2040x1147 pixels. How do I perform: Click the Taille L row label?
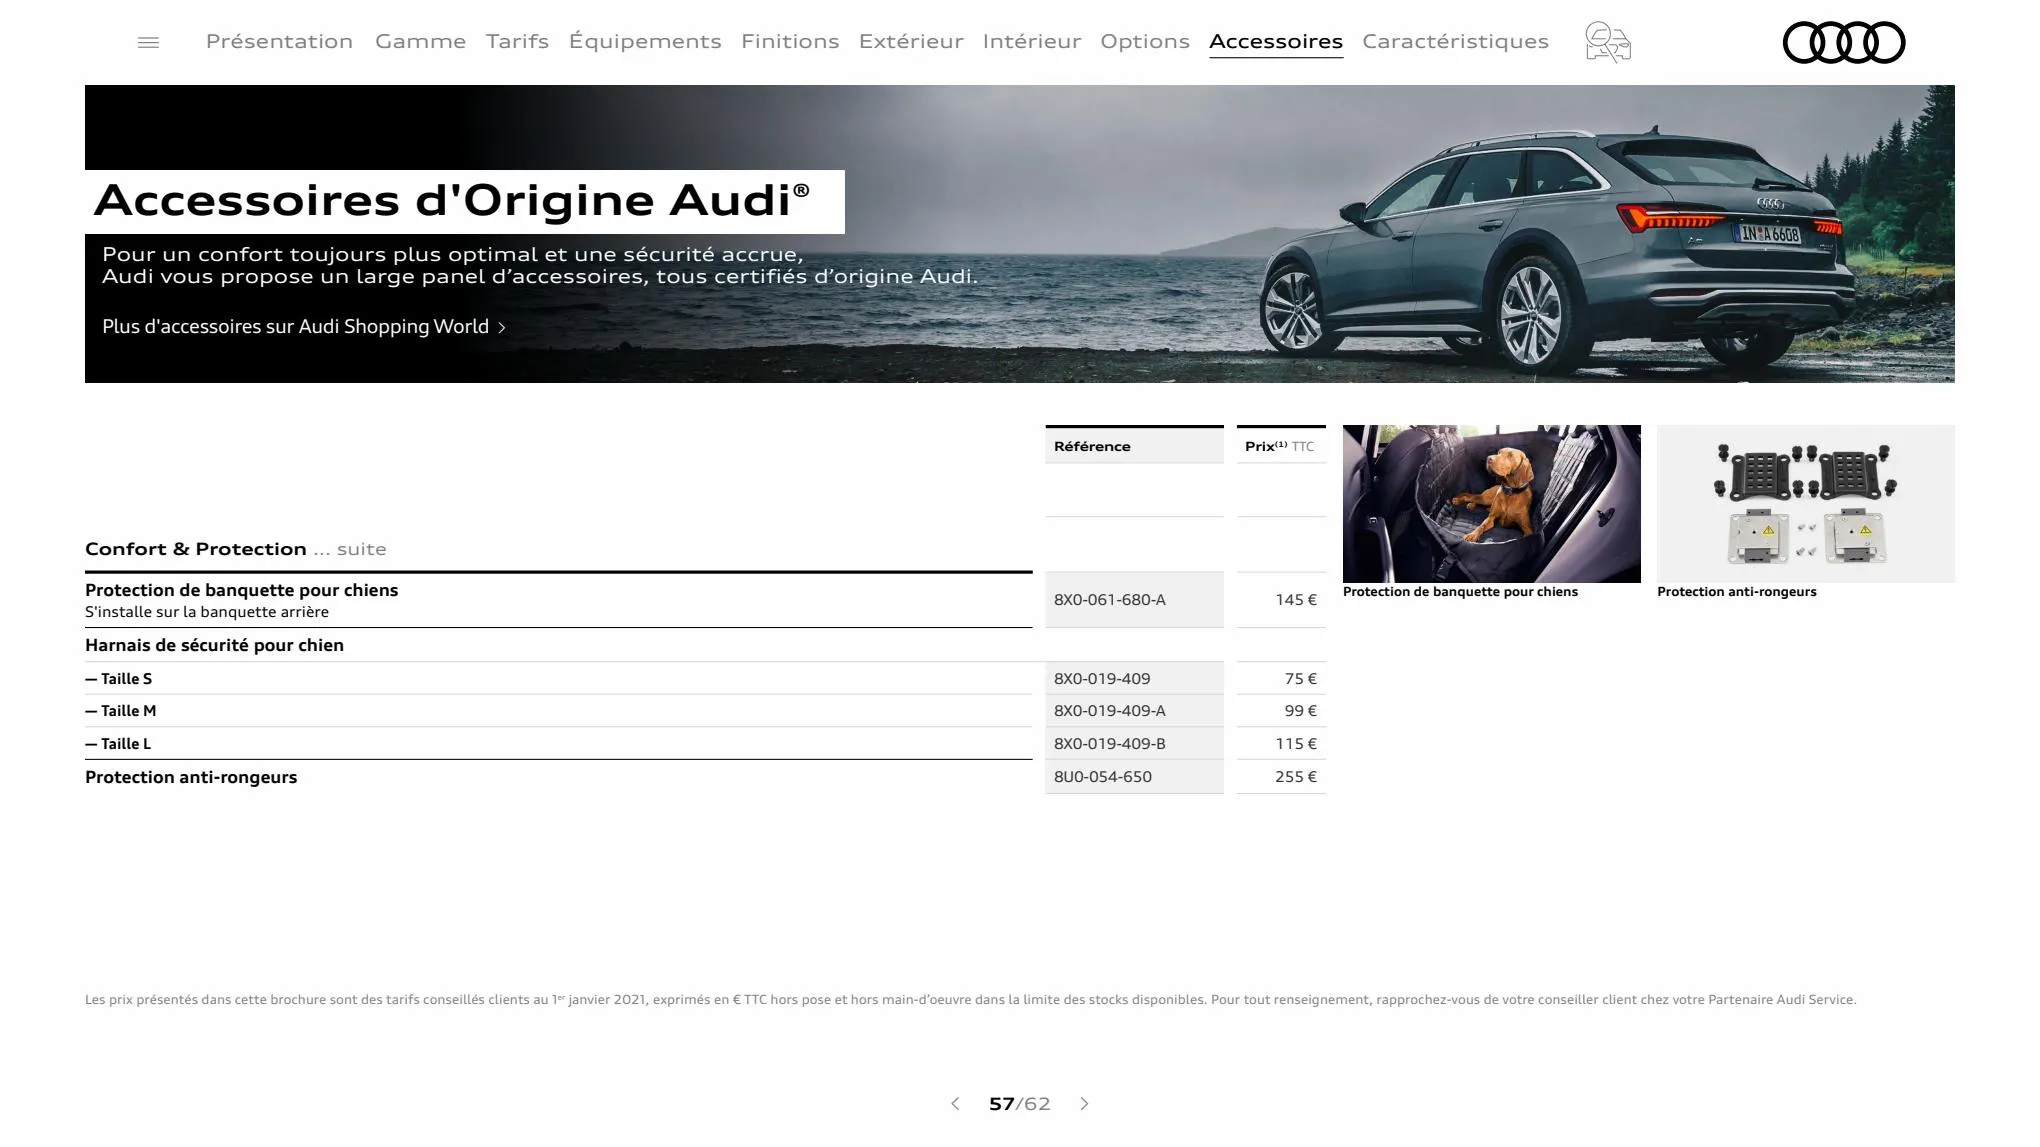[x=118, y=744]
